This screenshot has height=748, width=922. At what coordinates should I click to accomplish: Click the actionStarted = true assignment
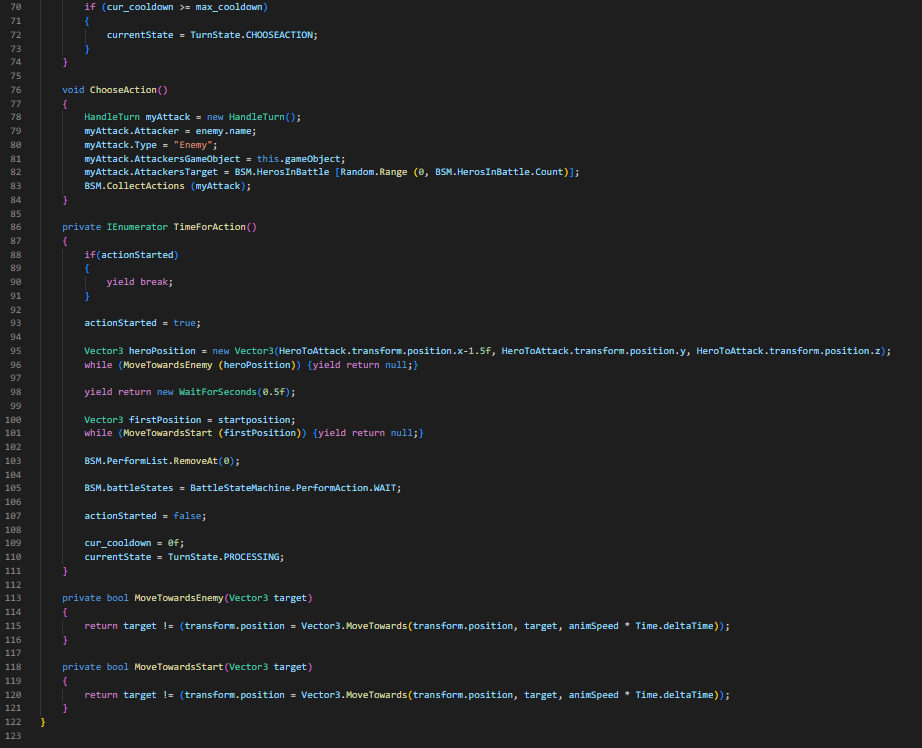(x=142, y=323)
